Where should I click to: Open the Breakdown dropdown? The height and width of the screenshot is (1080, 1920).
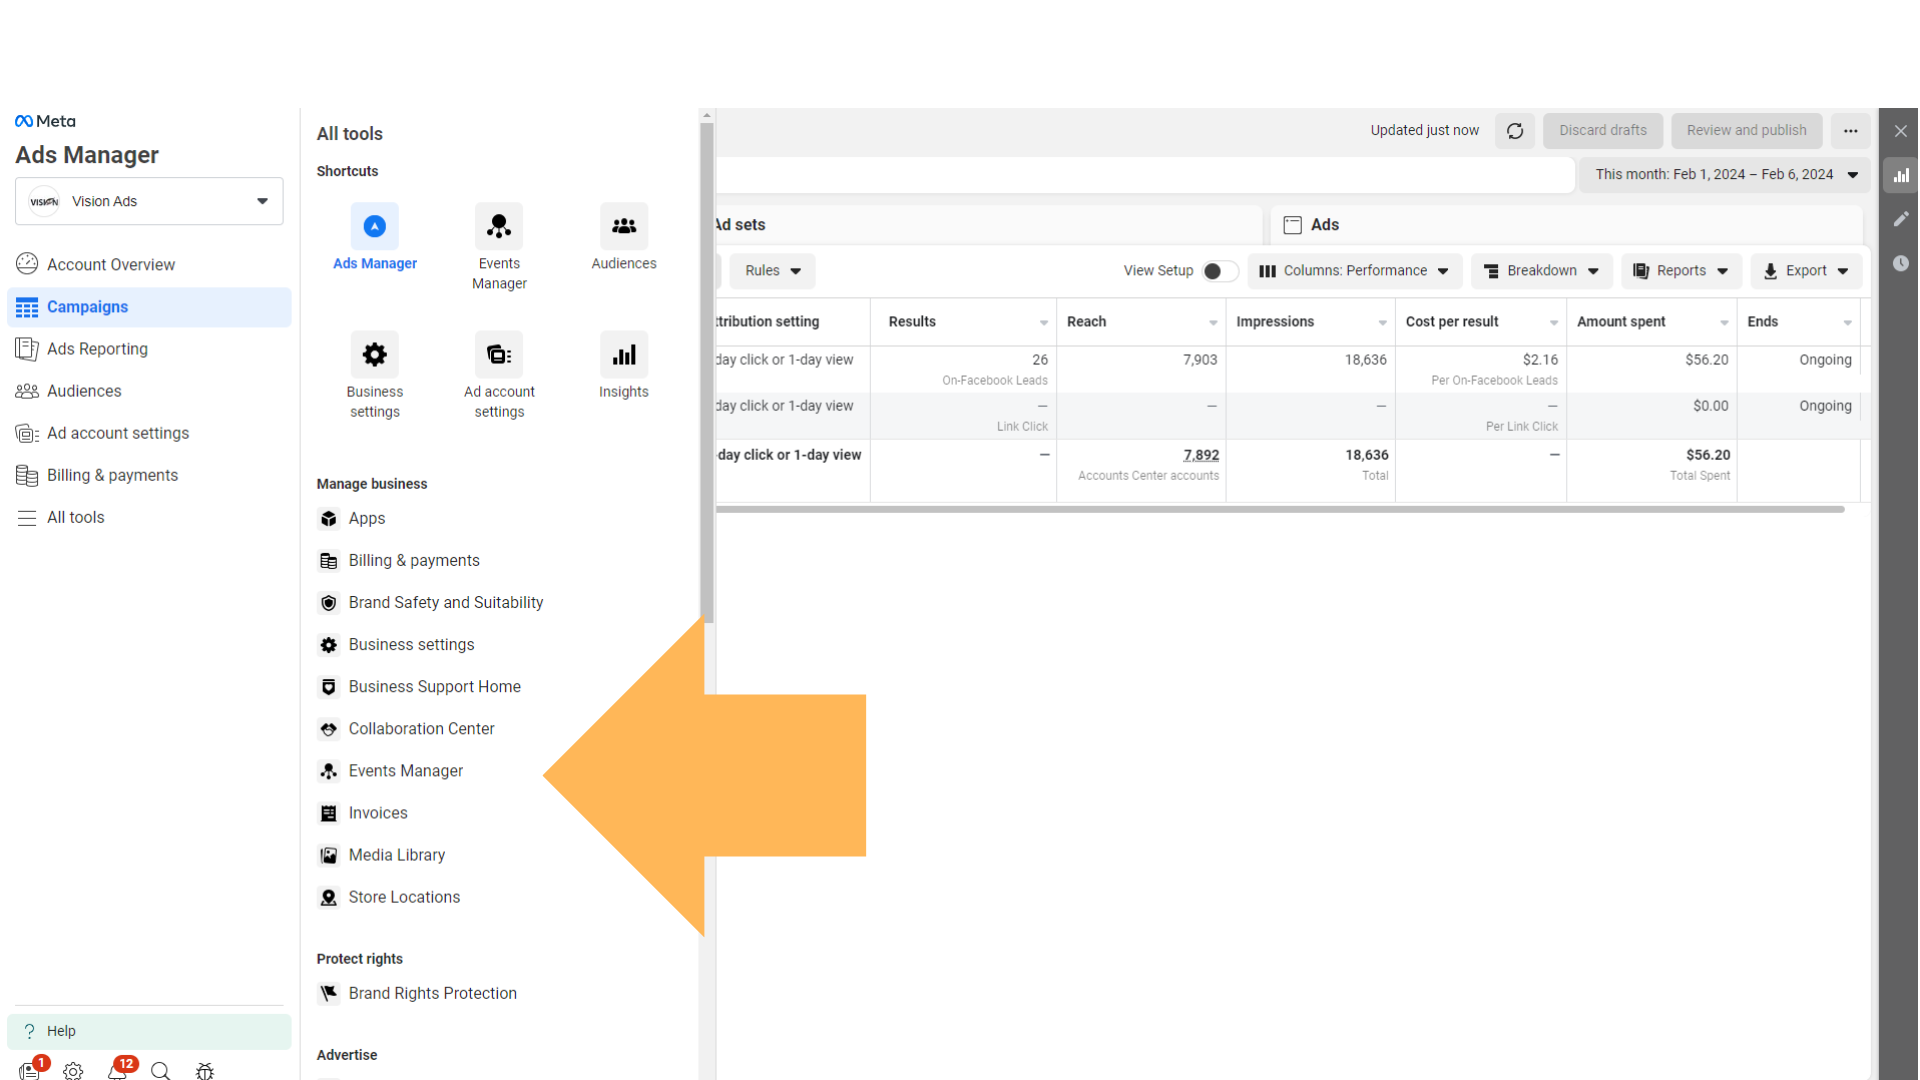pos(1541,271)
